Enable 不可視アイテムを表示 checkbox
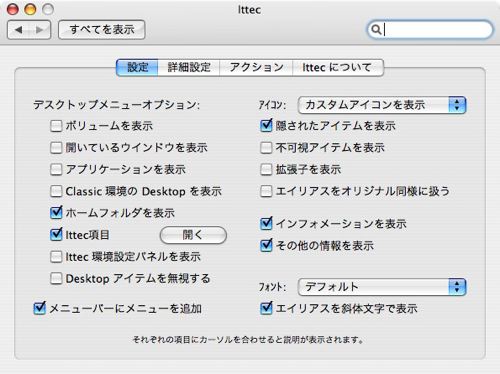 coord(266,148)
